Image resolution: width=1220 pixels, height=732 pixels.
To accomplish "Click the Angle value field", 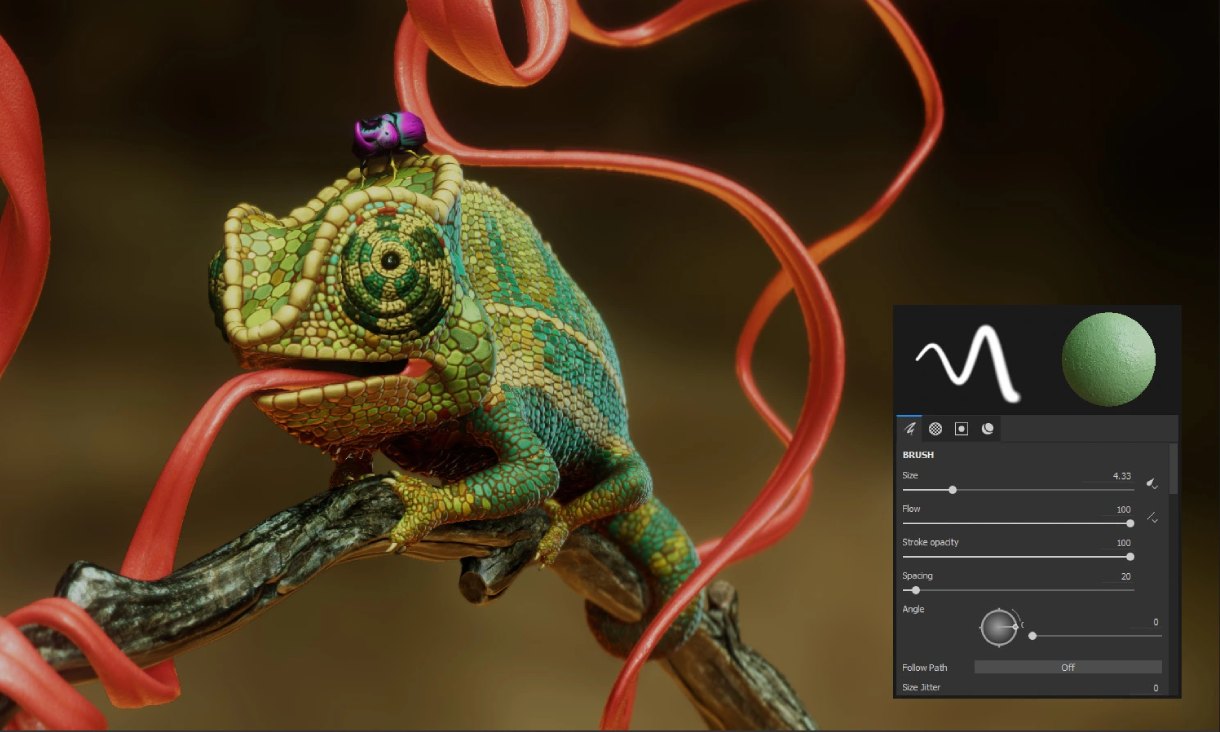I will point(1145,622).
